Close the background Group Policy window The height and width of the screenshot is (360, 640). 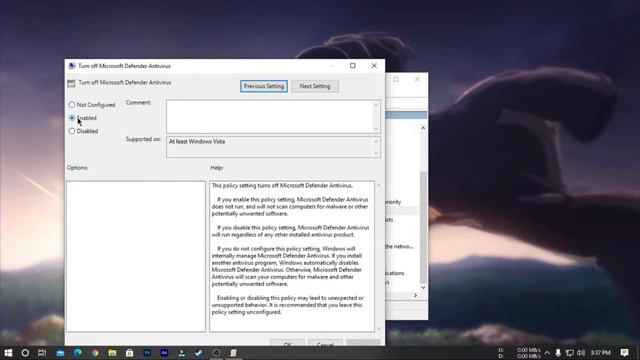tap(417, 79)
